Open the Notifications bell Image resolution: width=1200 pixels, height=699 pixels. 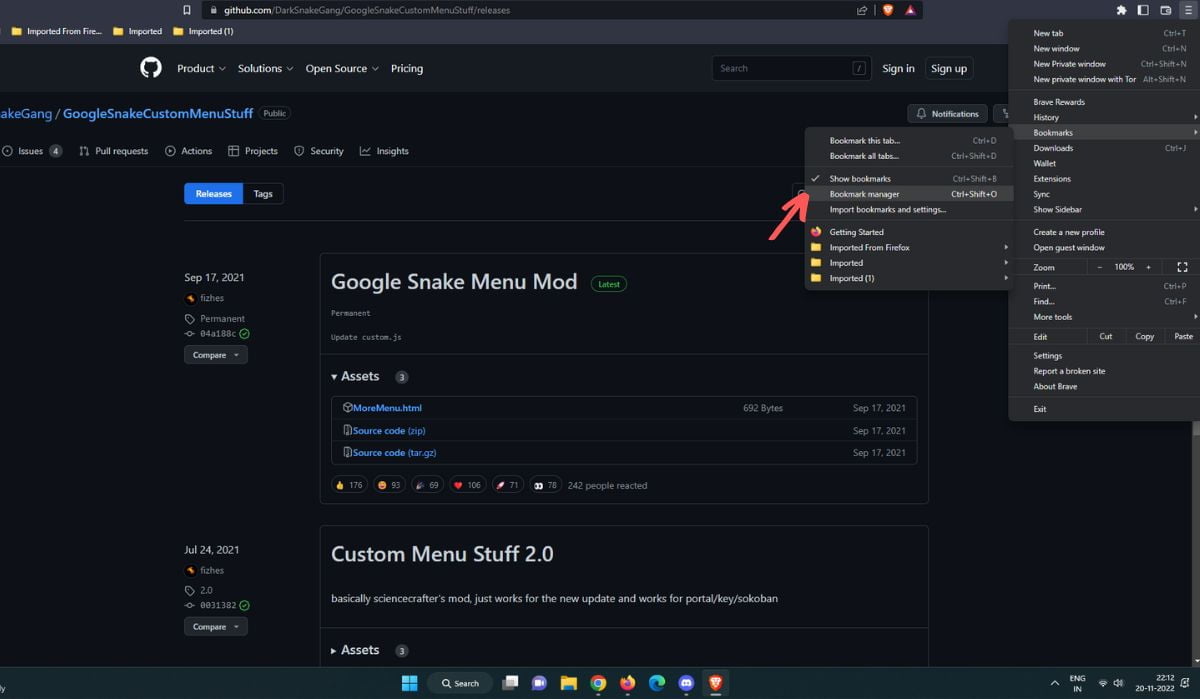pos(946,113)
